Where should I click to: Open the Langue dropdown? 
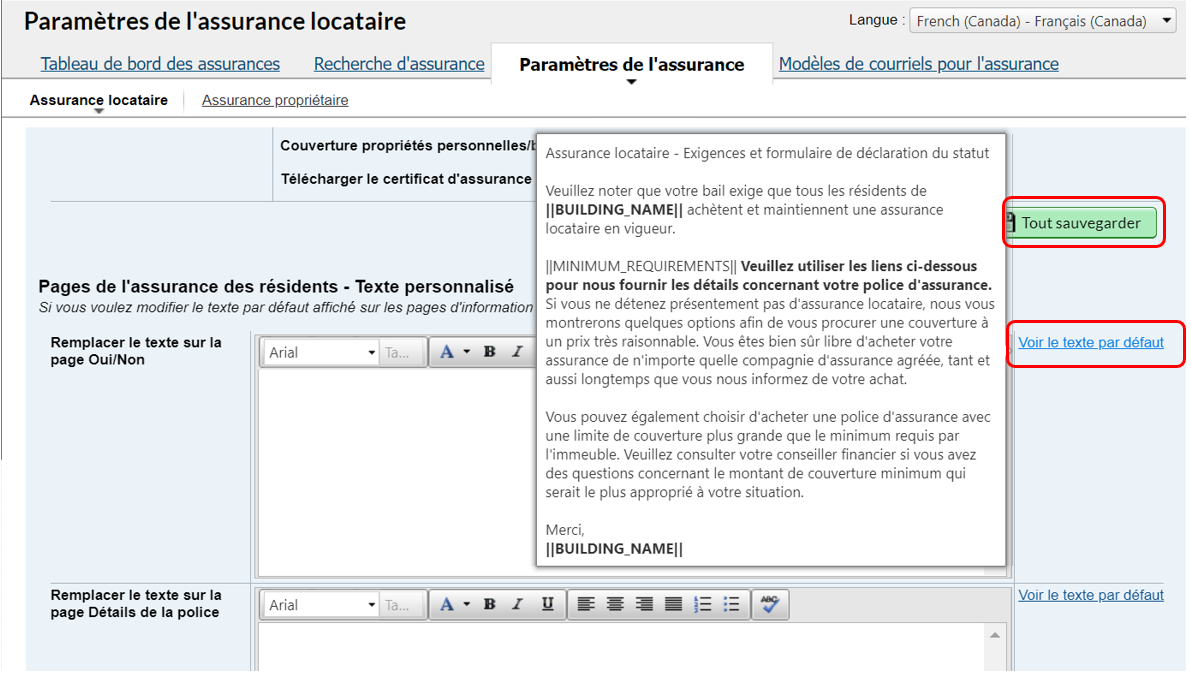click(1044, 21)
